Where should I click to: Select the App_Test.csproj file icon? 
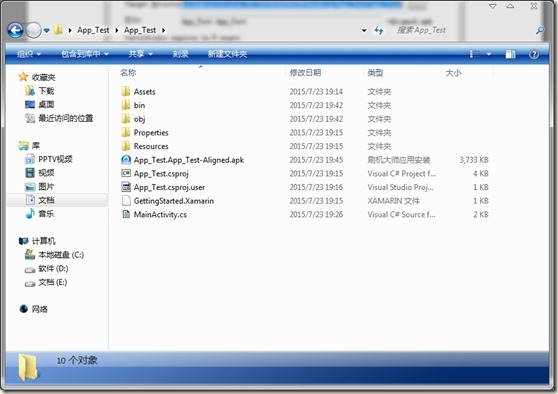click(126, 173)
